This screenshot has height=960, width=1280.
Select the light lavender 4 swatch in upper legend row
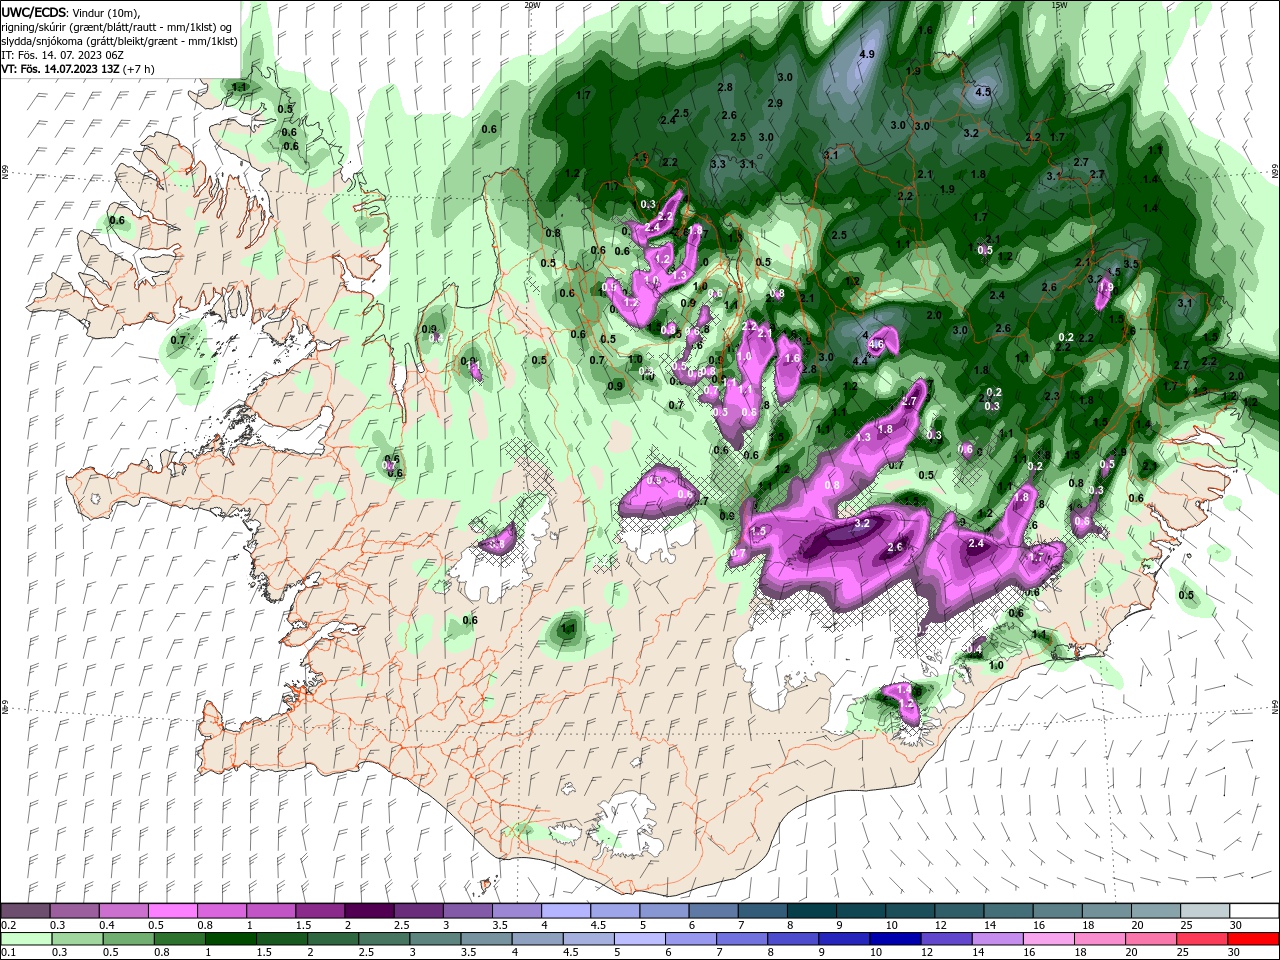point(565,911)
